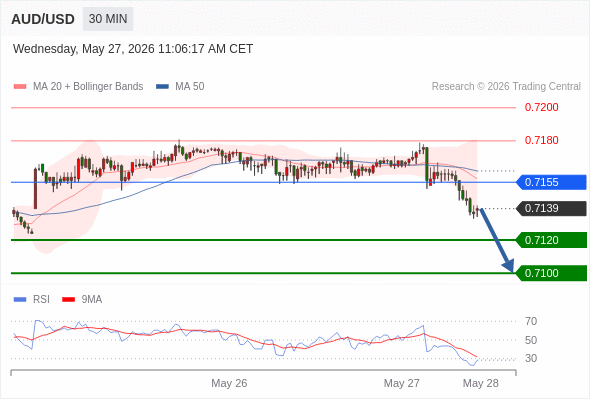
Task: Select the 0.7139 current price tag
Action: coord(551,208)
